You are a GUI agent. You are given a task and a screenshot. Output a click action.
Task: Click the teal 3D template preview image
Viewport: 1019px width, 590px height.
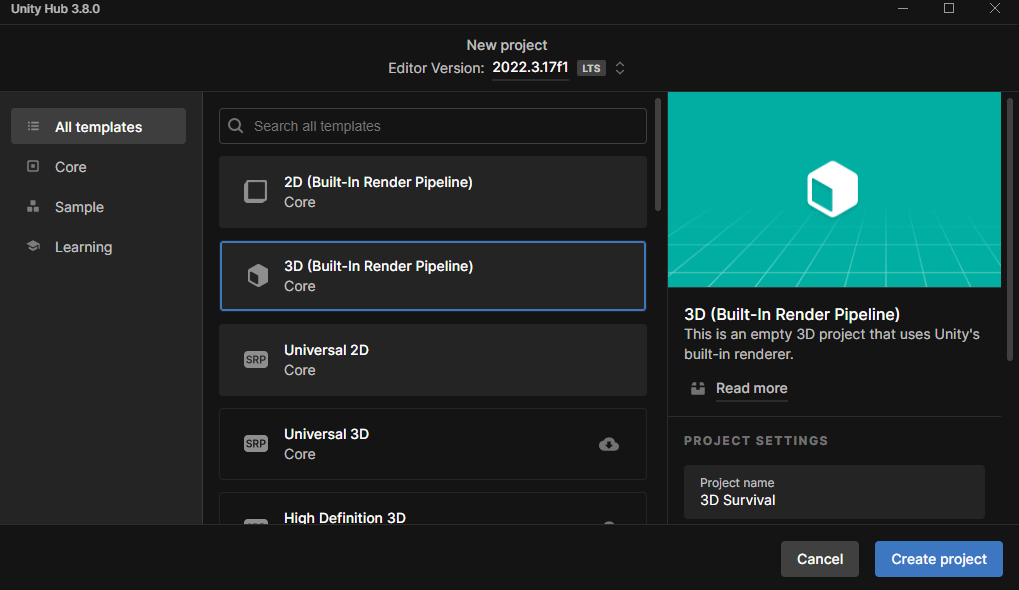[x=834, y=189]
